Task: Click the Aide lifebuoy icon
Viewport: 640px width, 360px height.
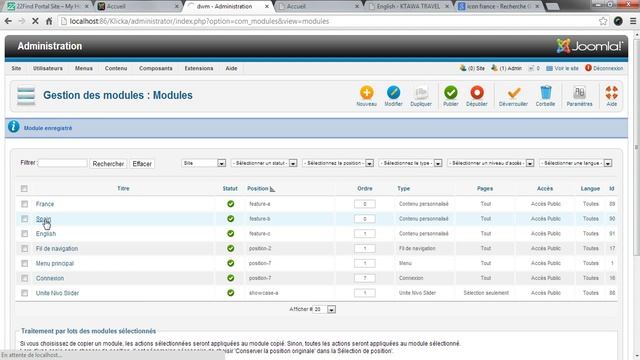Action: coord(611,93)
